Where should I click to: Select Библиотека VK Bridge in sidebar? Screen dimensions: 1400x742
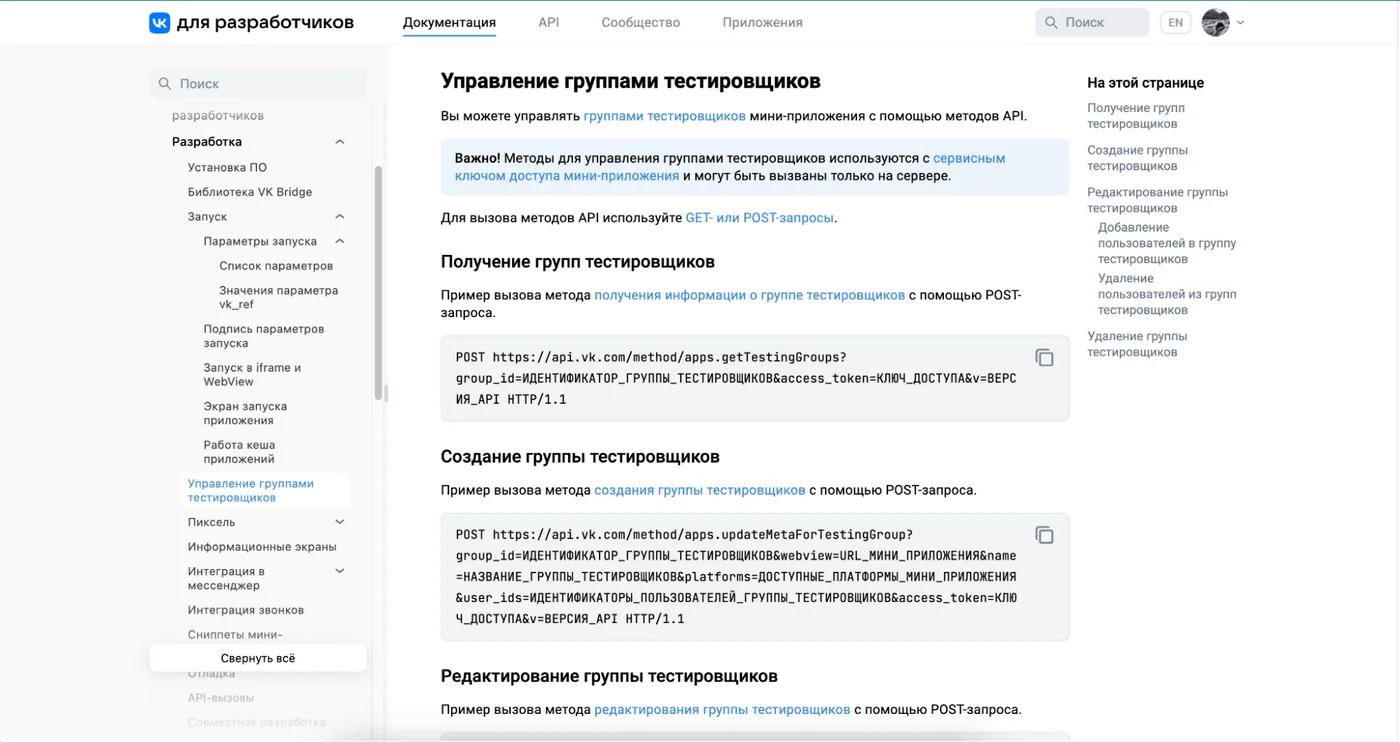click(x=250, y=192)
